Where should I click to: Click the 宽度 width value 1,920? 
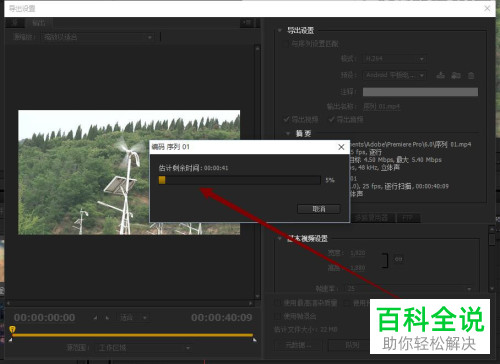[x=357, y=253]
